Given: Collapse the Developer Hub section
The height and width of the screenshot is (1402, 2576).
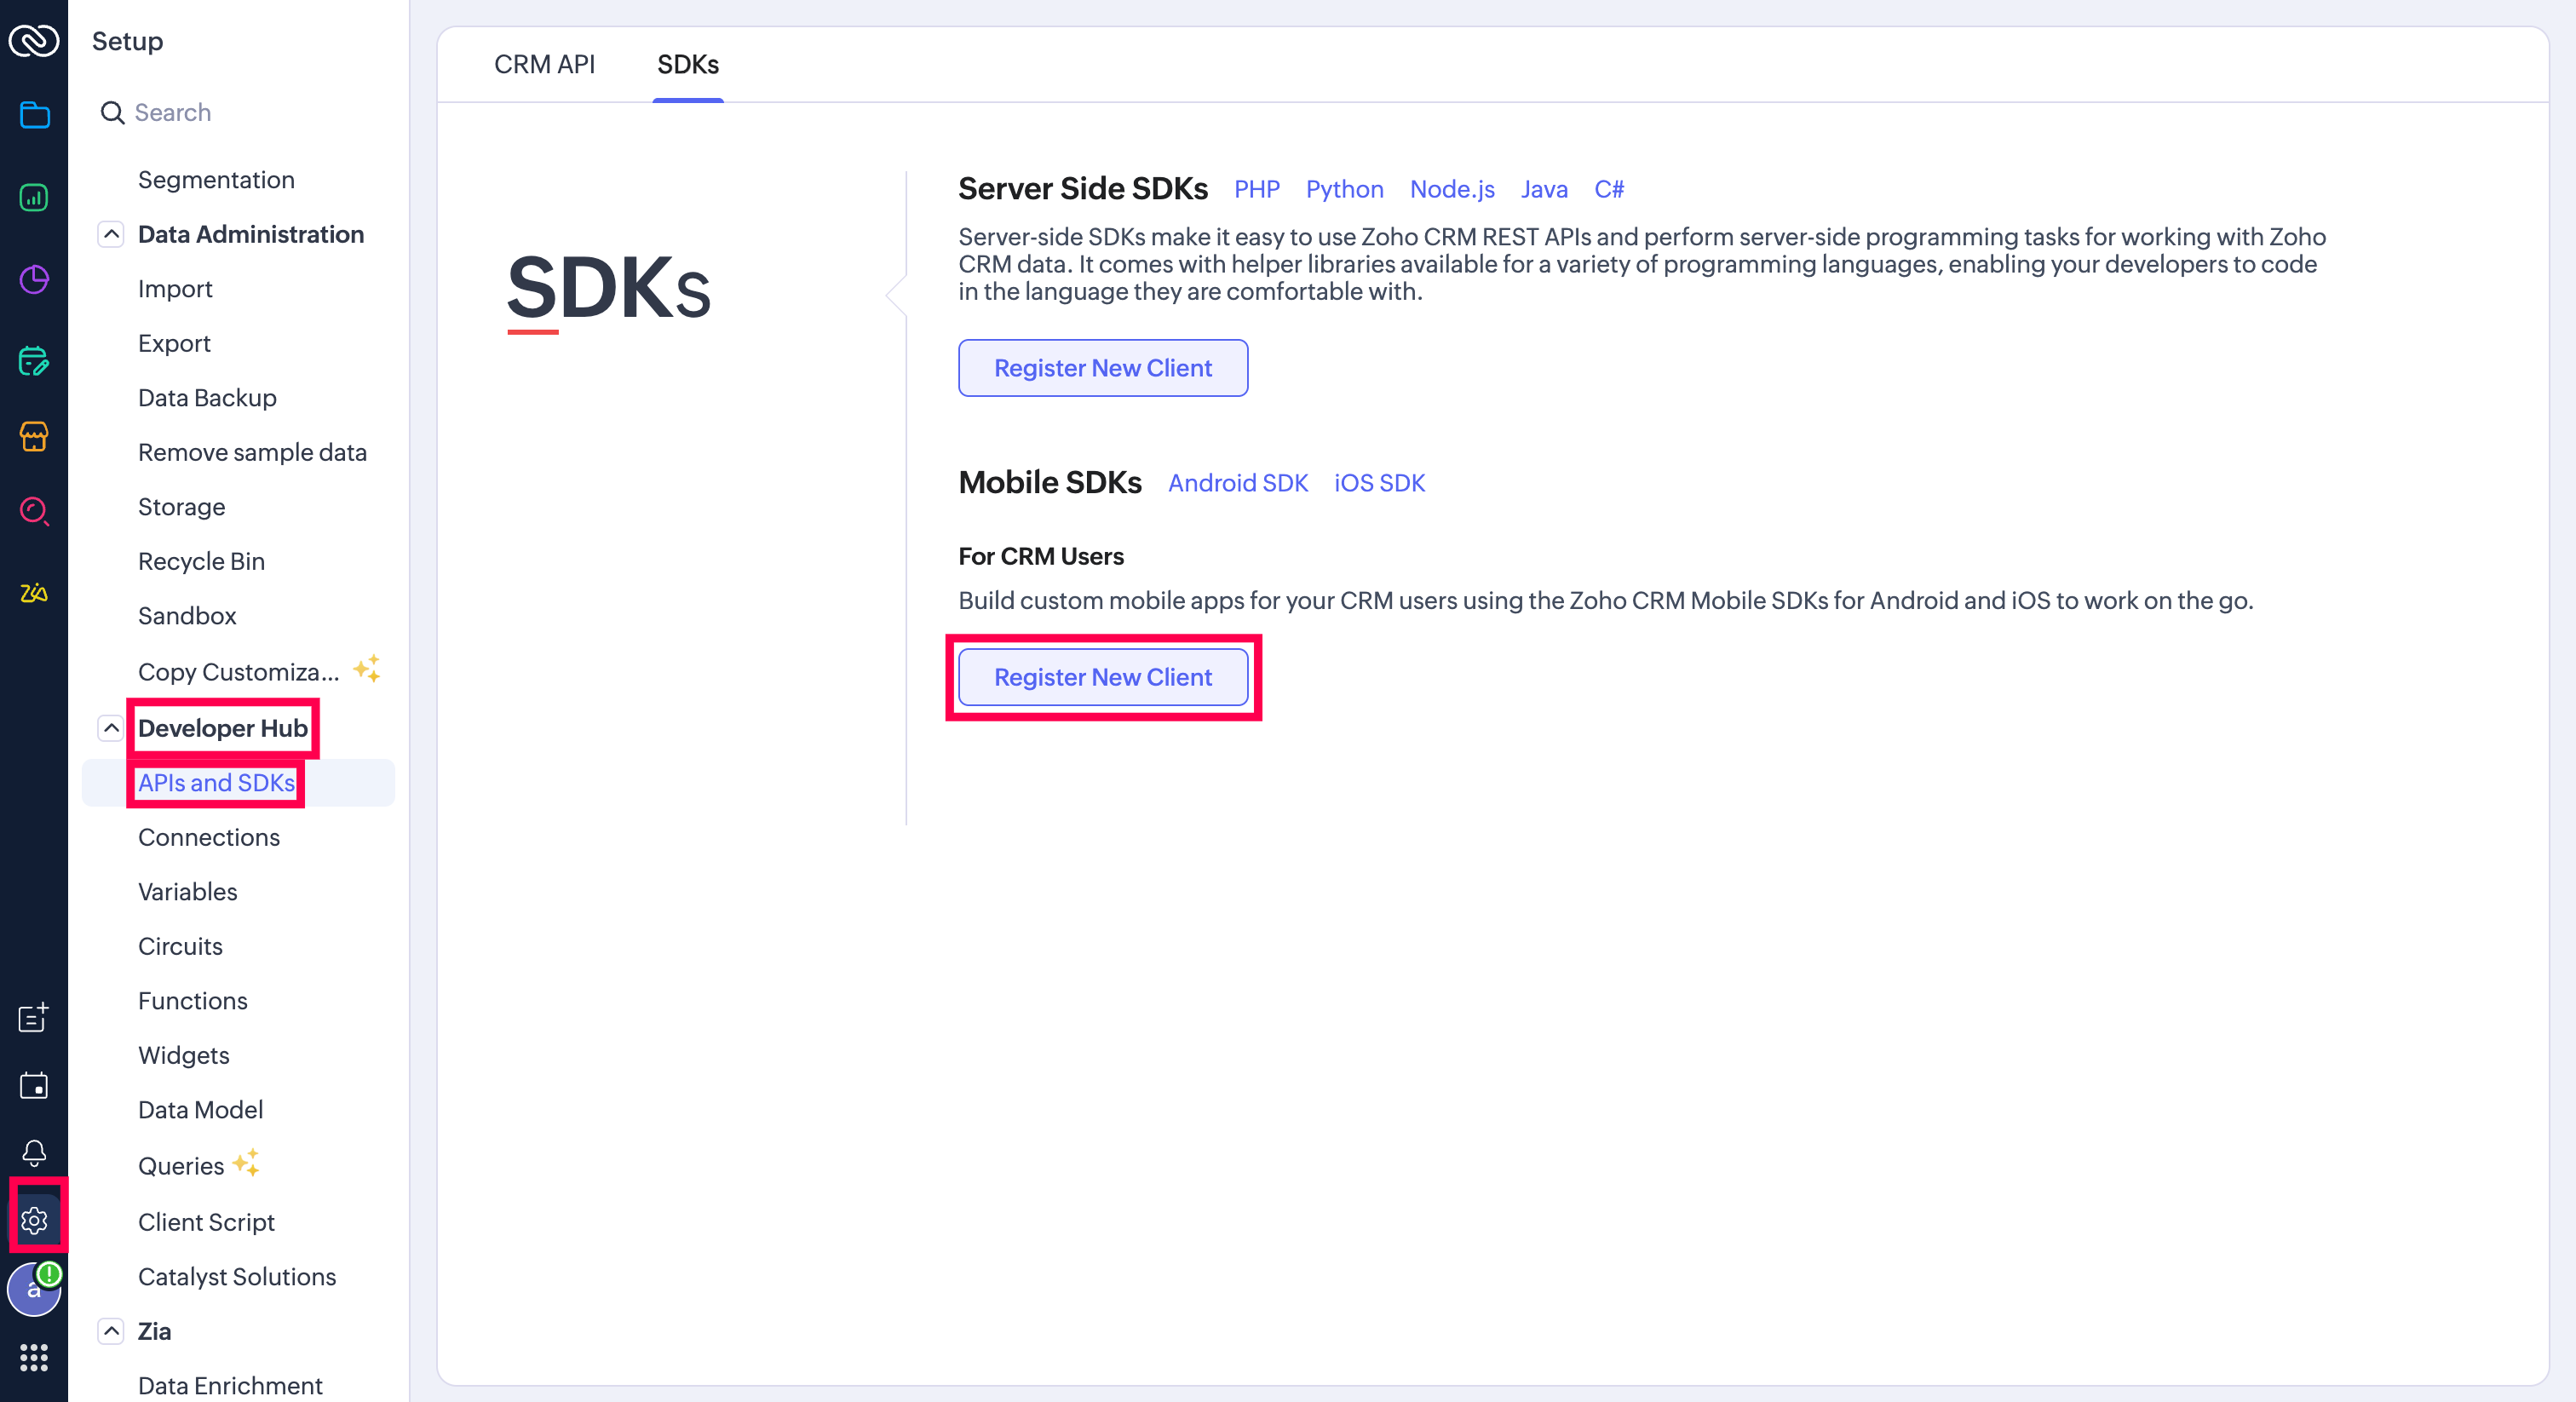Looking at the screenshot, I should tap(111, 728).
